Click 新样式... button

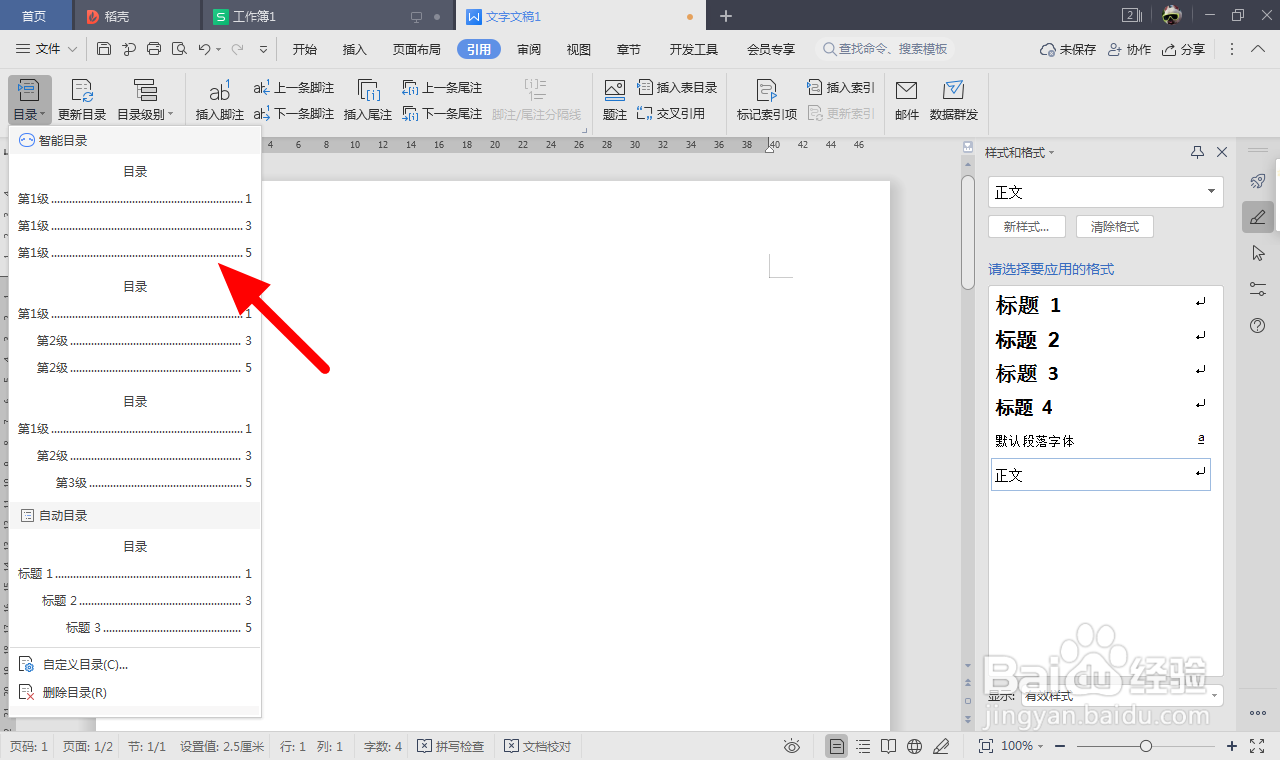(1027, 227)
